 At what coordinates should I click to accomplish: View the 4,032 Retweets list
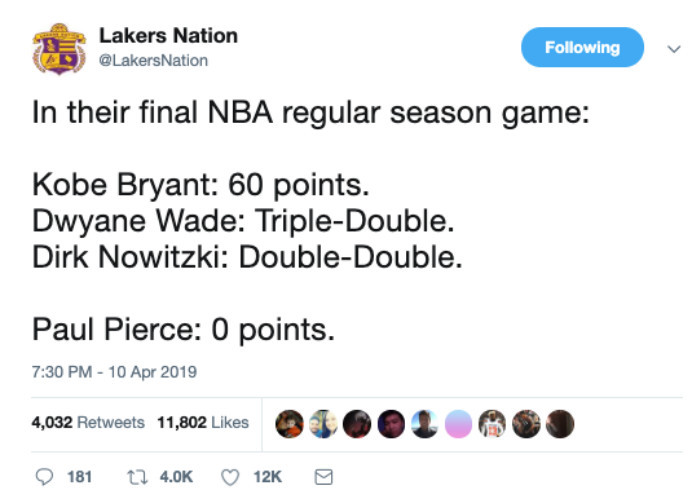click(x=88, y=423)
